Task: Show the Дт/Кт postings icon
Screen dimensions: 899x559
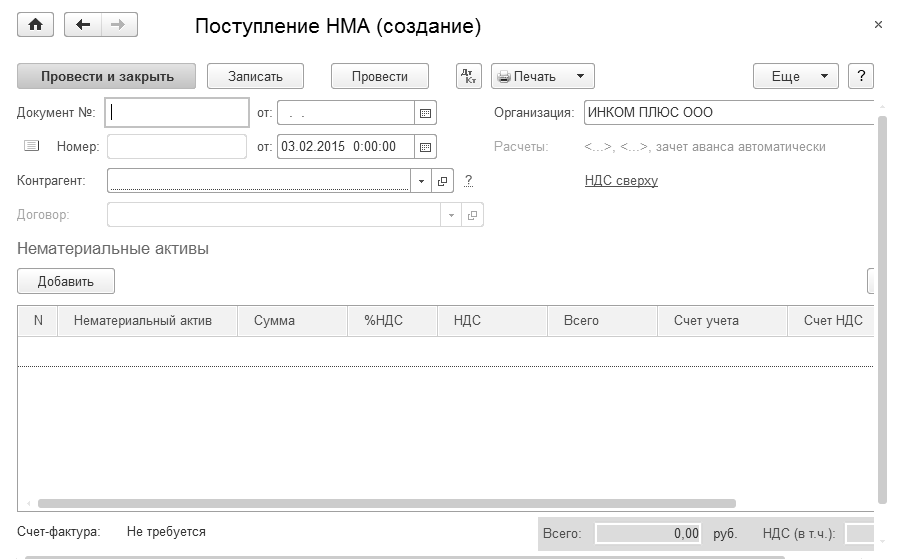Action: [x=469, y=76]
